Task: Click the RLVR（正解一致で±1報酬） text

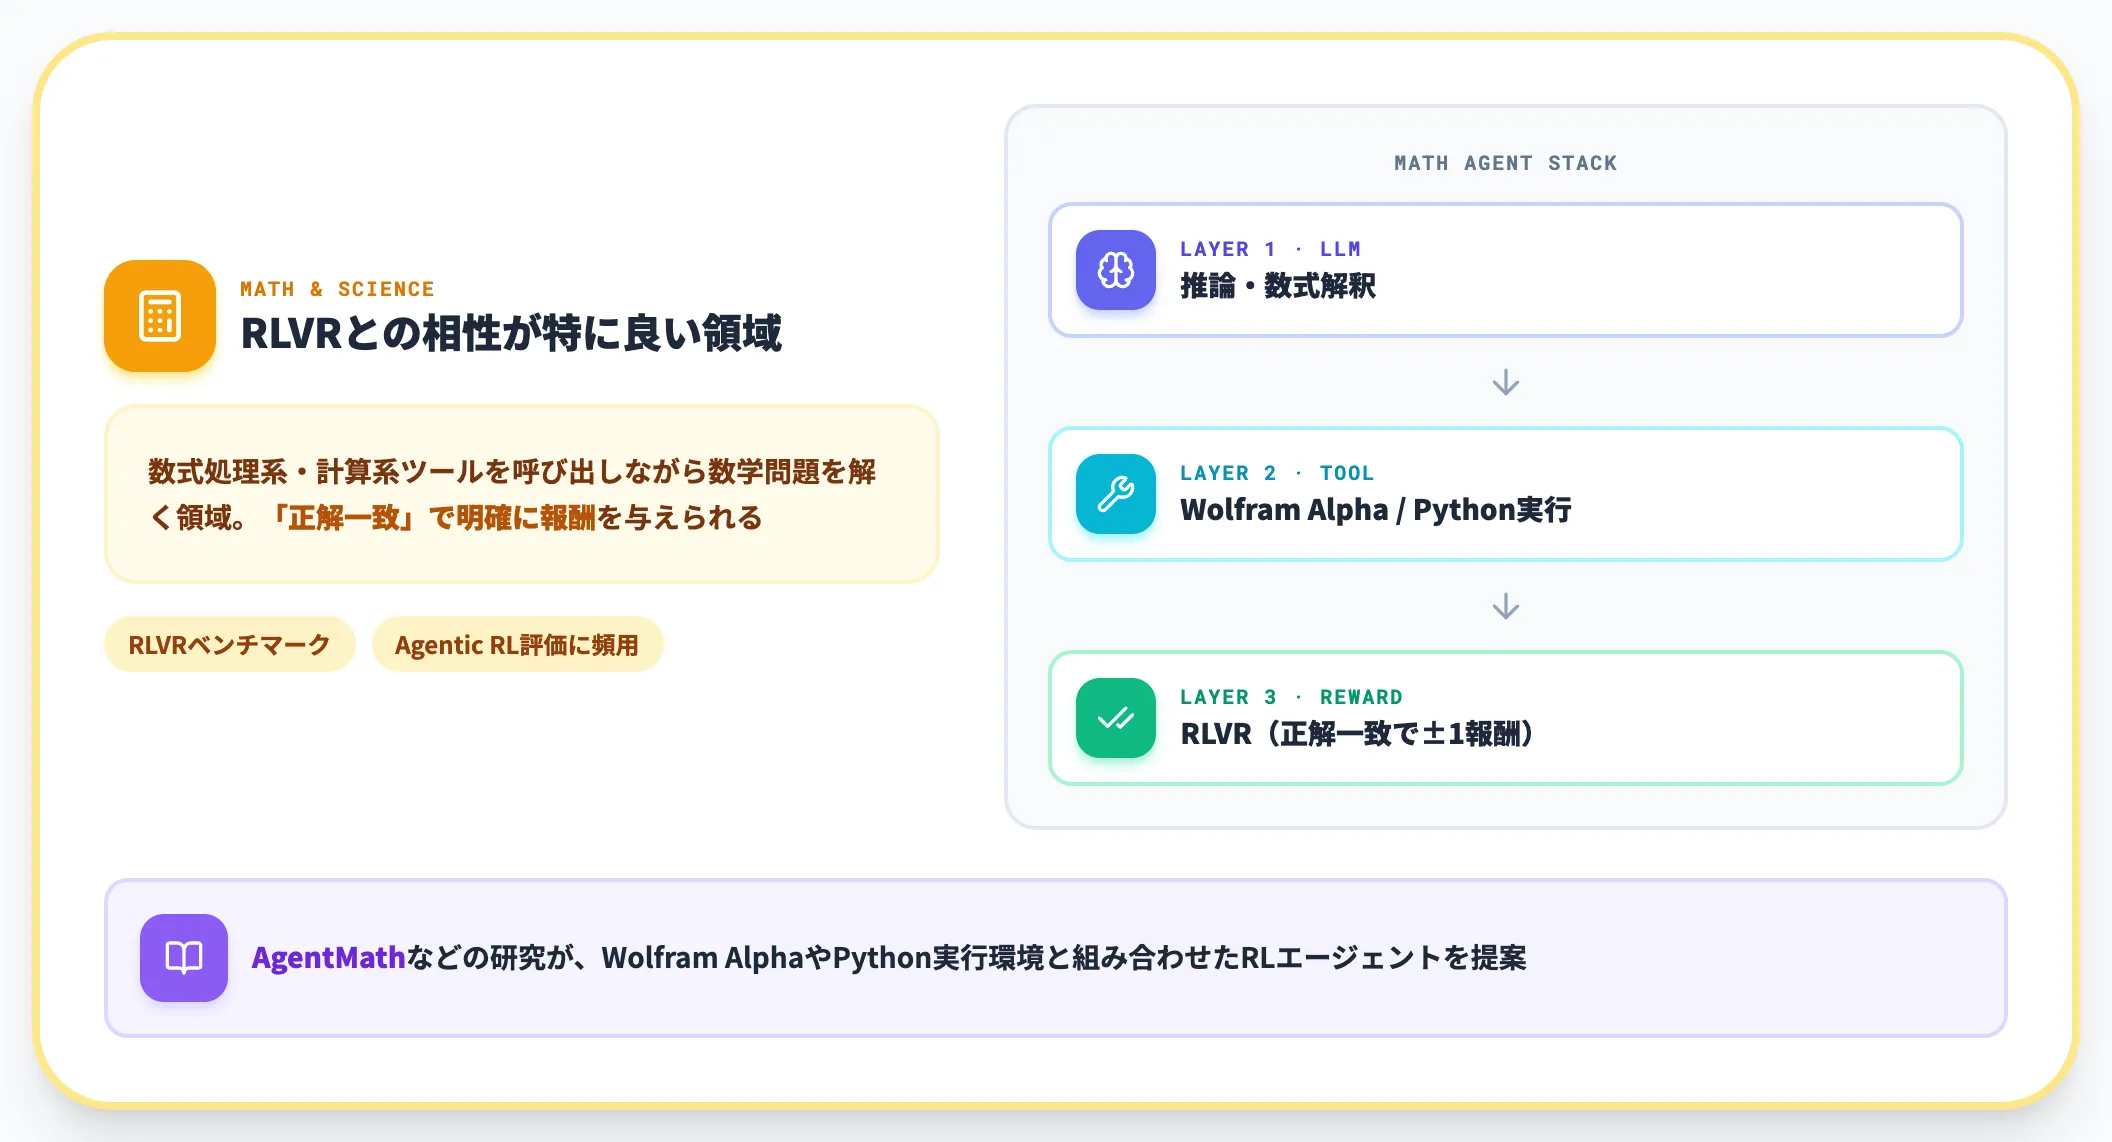Action: 1357,734
